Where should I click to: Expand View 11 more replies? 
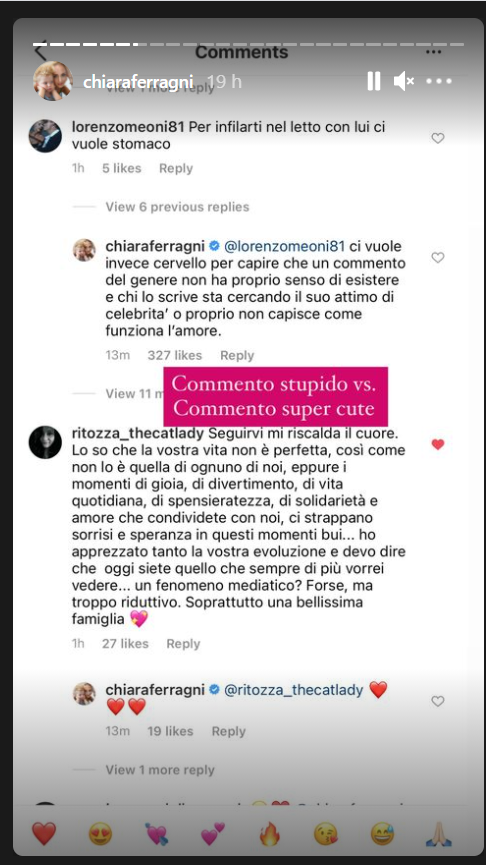coord(134,393)
